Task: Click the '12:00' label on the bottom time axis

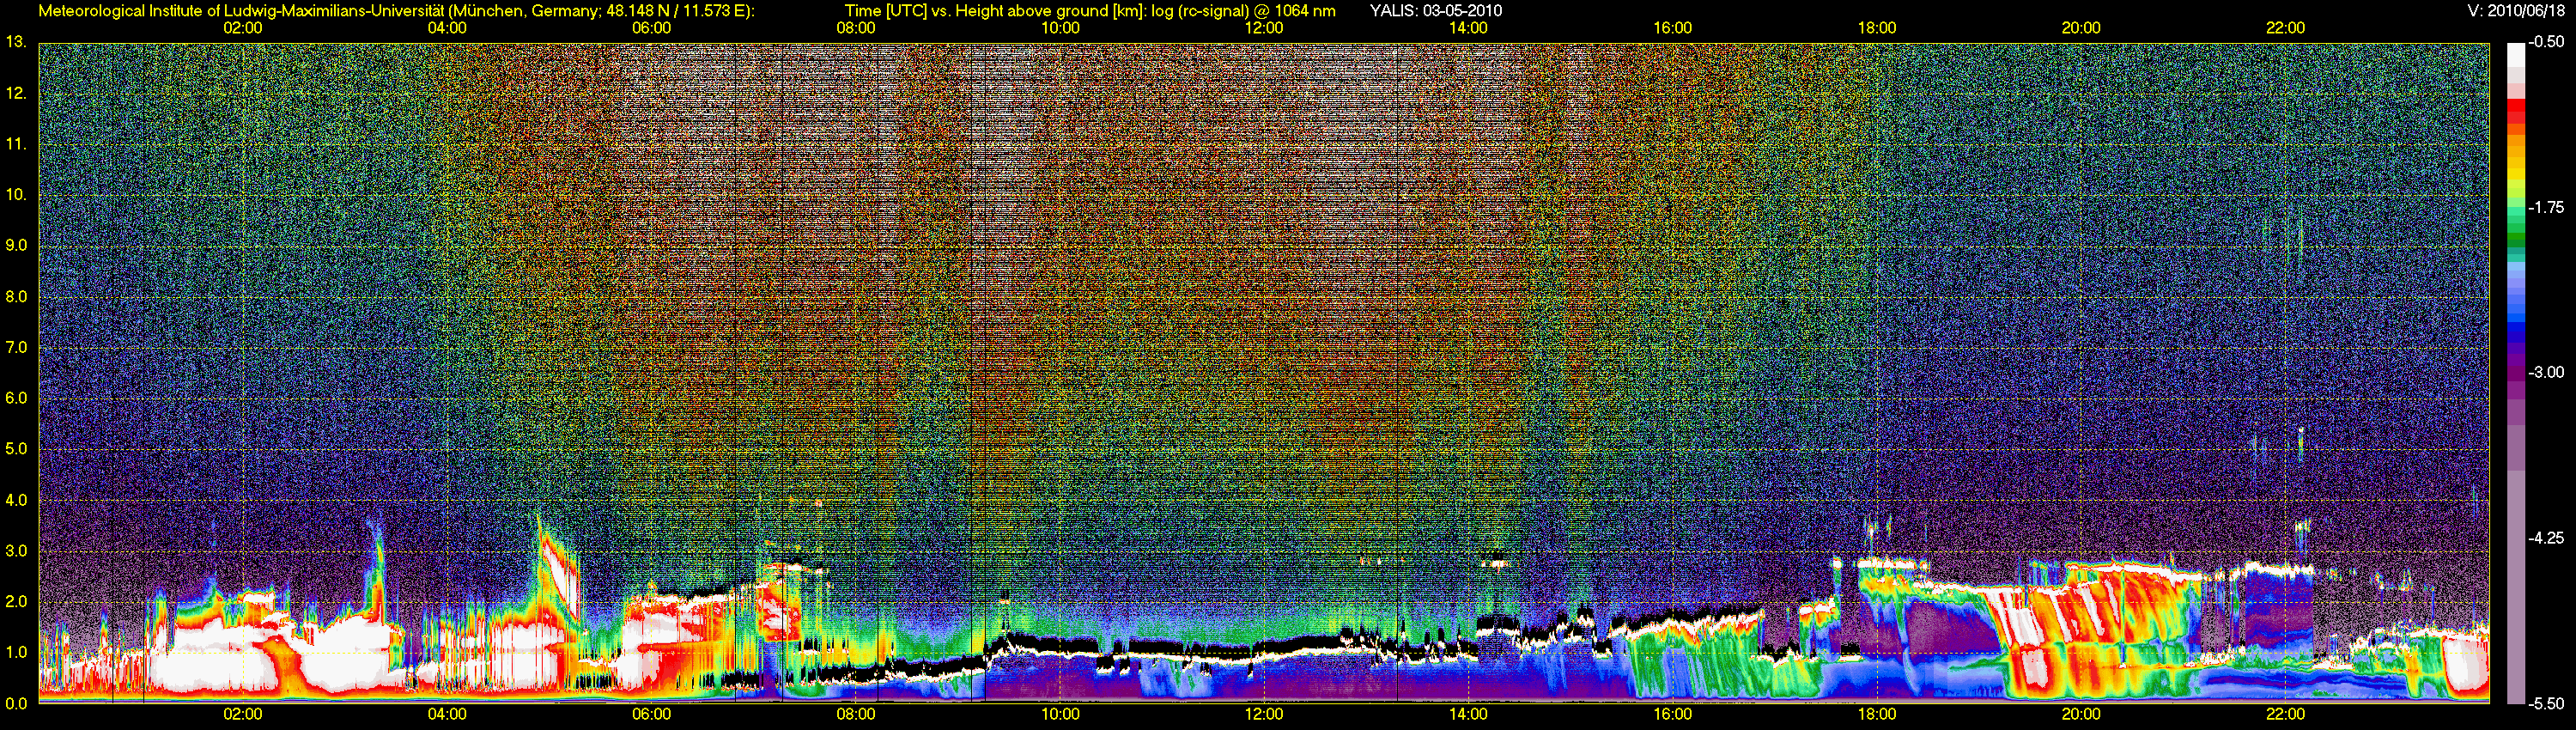Action: click(x=1264, y=714)
